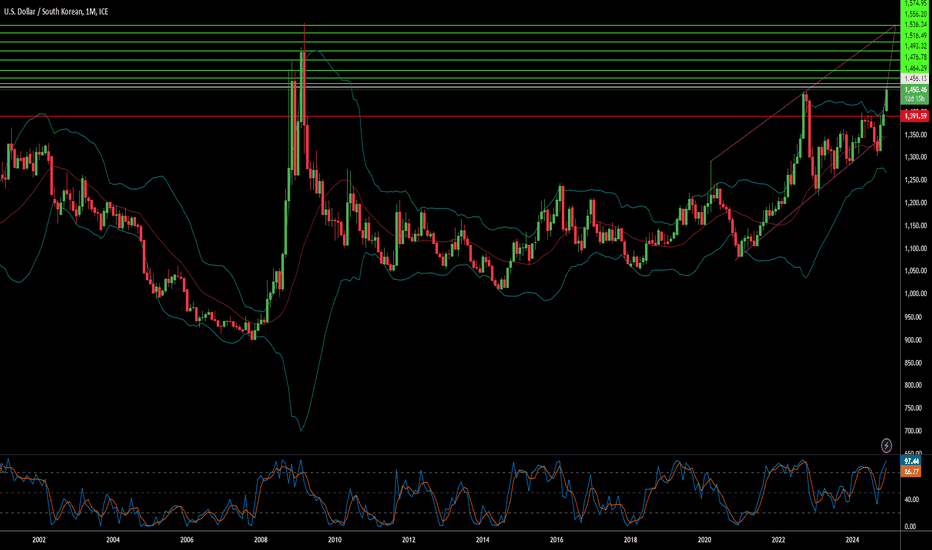Click the 2002 label on the time axis
This screenshot has width=932, height=550.
[39, 540]
